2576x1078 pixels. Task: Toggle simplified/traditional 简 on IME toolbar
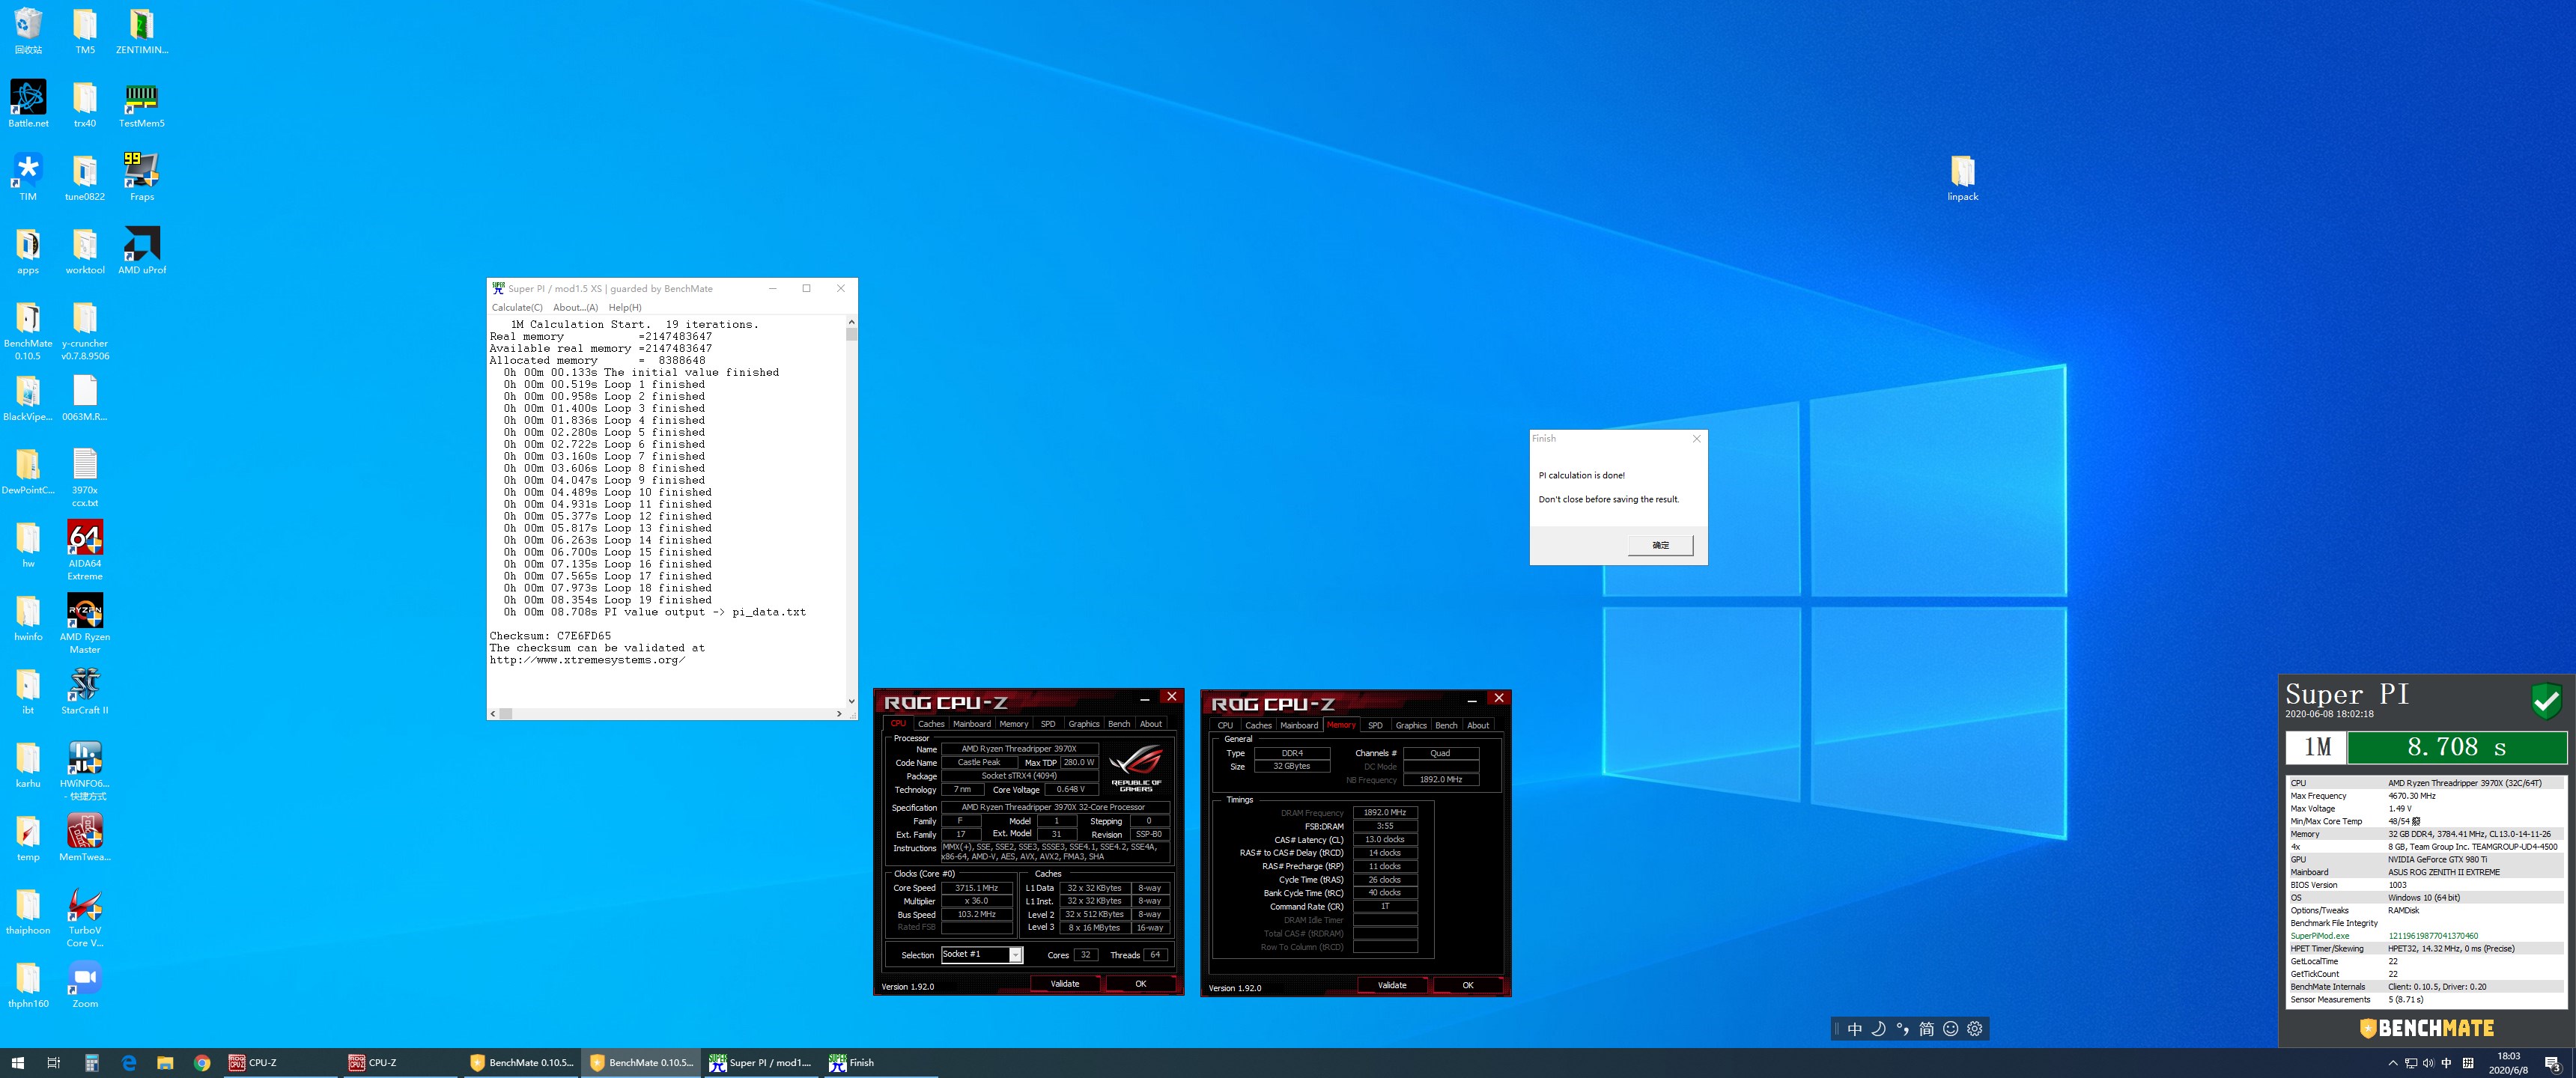pyautogui.click(x=1926, y=1028)
